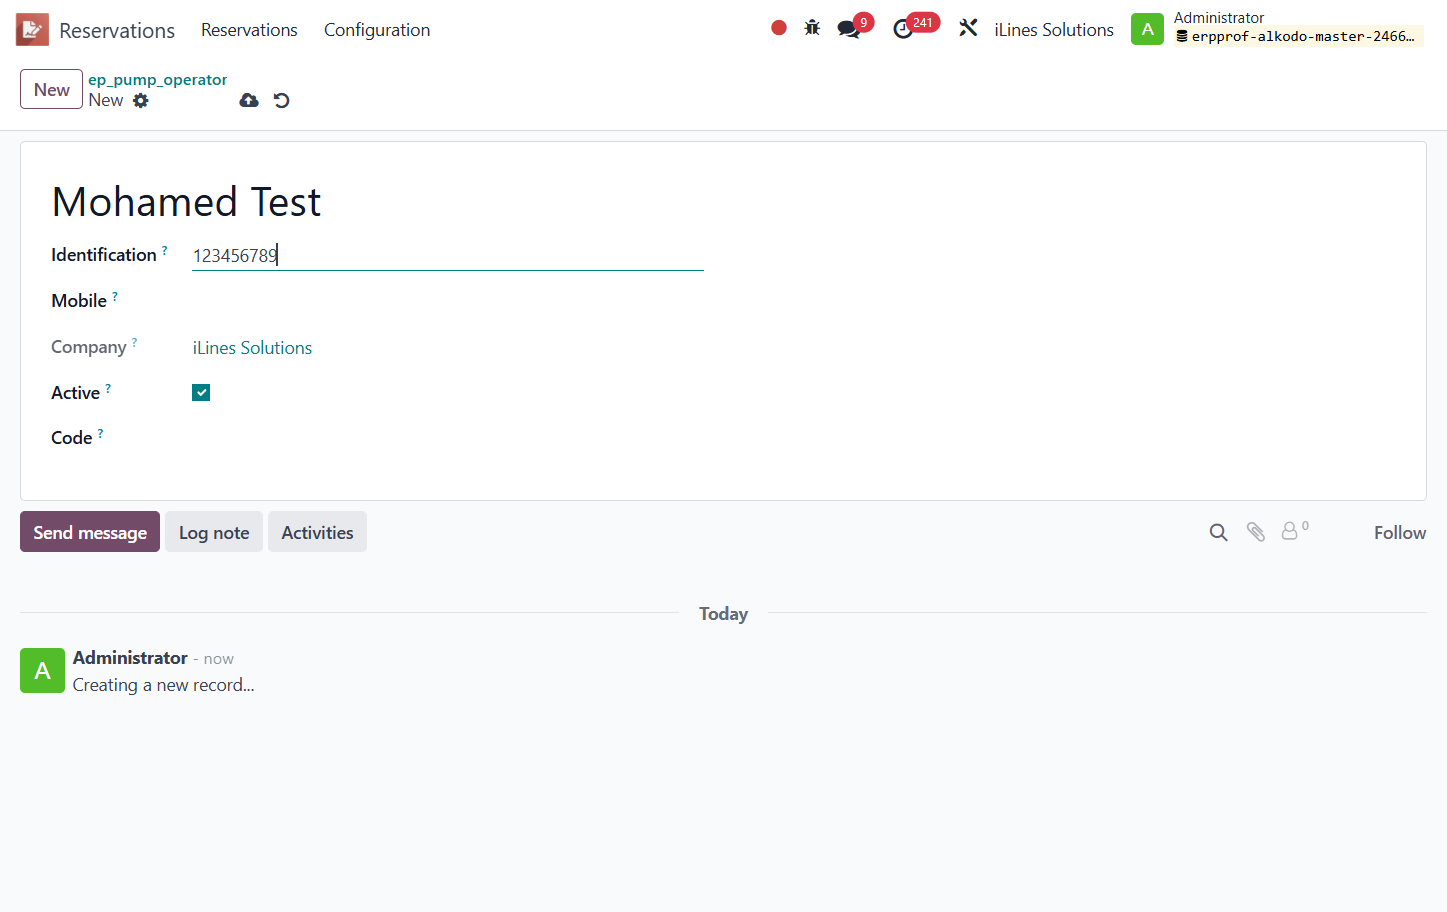Image resolution: width=1447 pixels, height=912 pixels.
Task: Show followers via the person icon
Action: pyautogui.click(x=1290, y=531)
